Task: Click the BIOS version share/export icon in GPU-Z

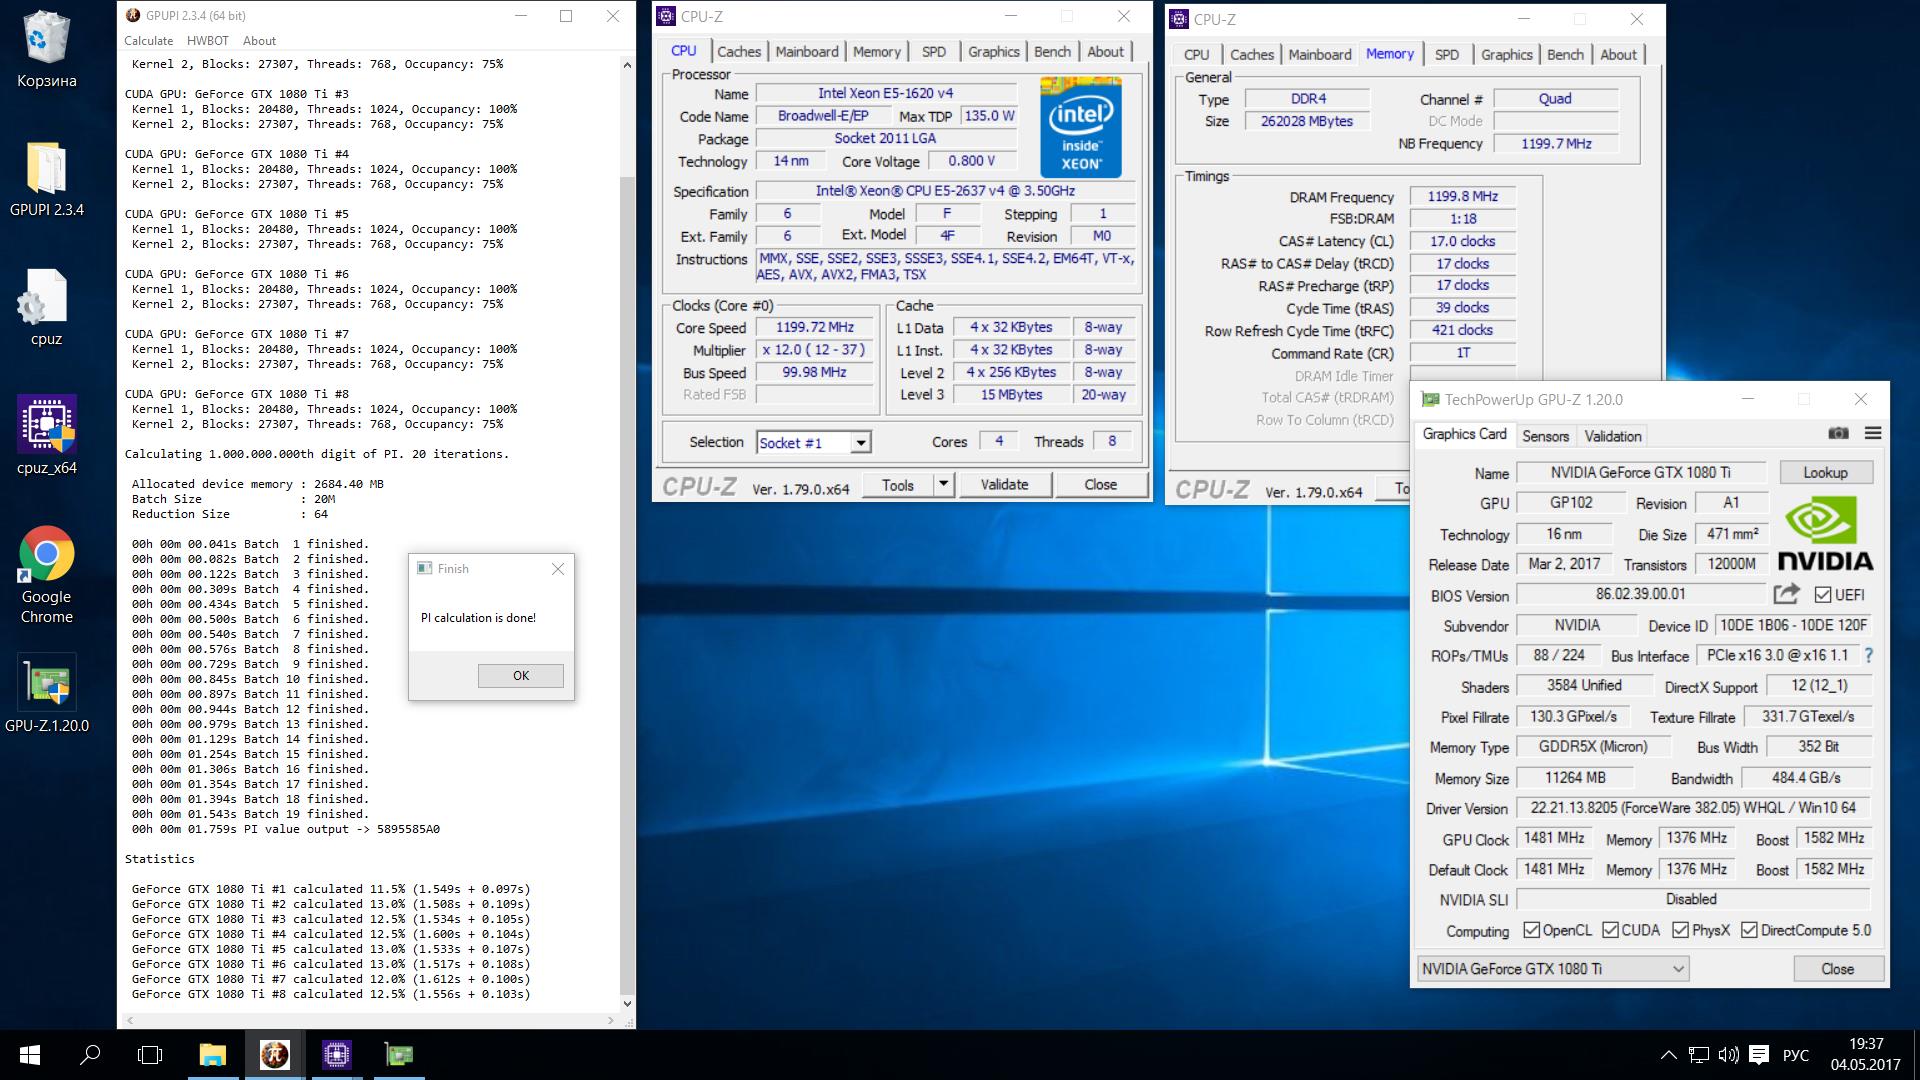Action: [1786, 594]
